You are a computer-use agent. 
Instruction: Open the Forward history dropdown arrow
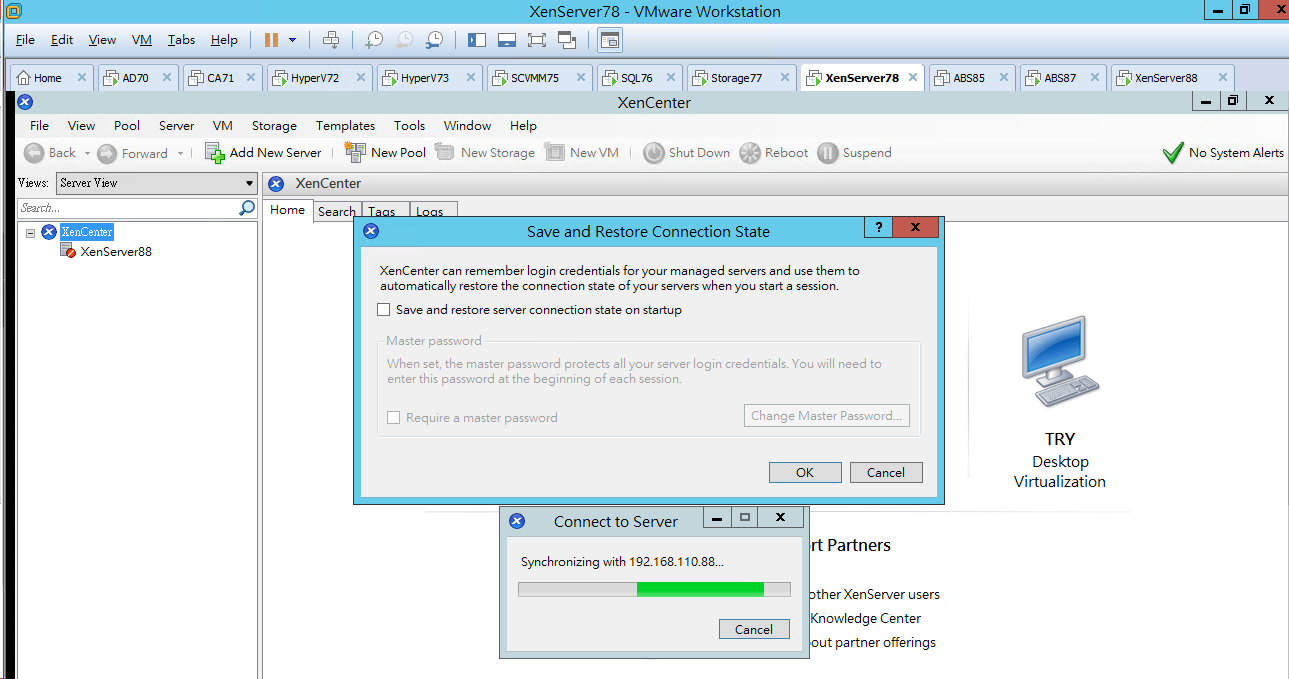pyautogui.click(x=180, y=153)
